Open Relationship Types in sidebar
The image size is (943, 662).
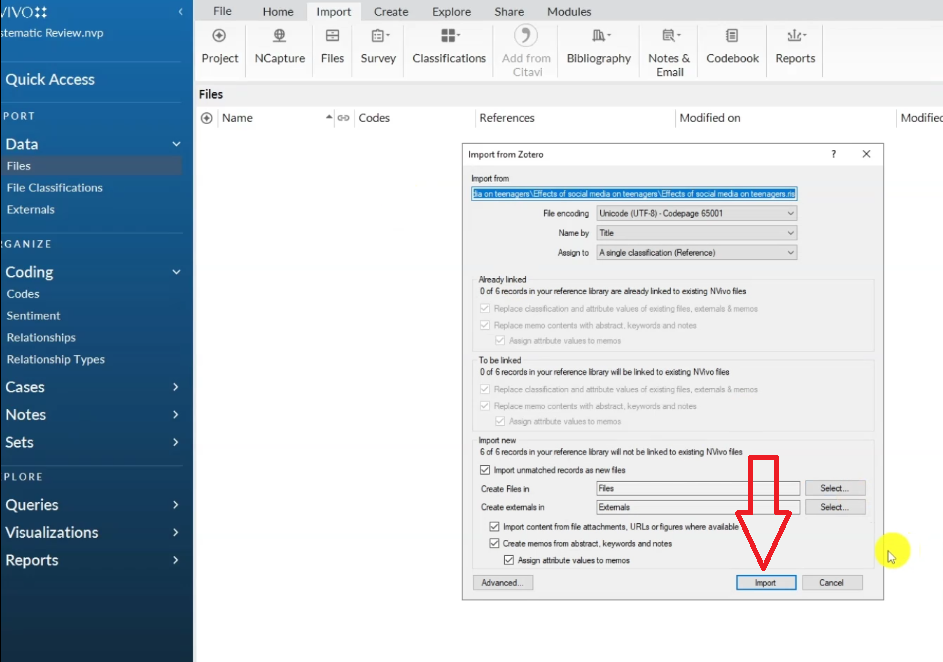coord(55,359)
